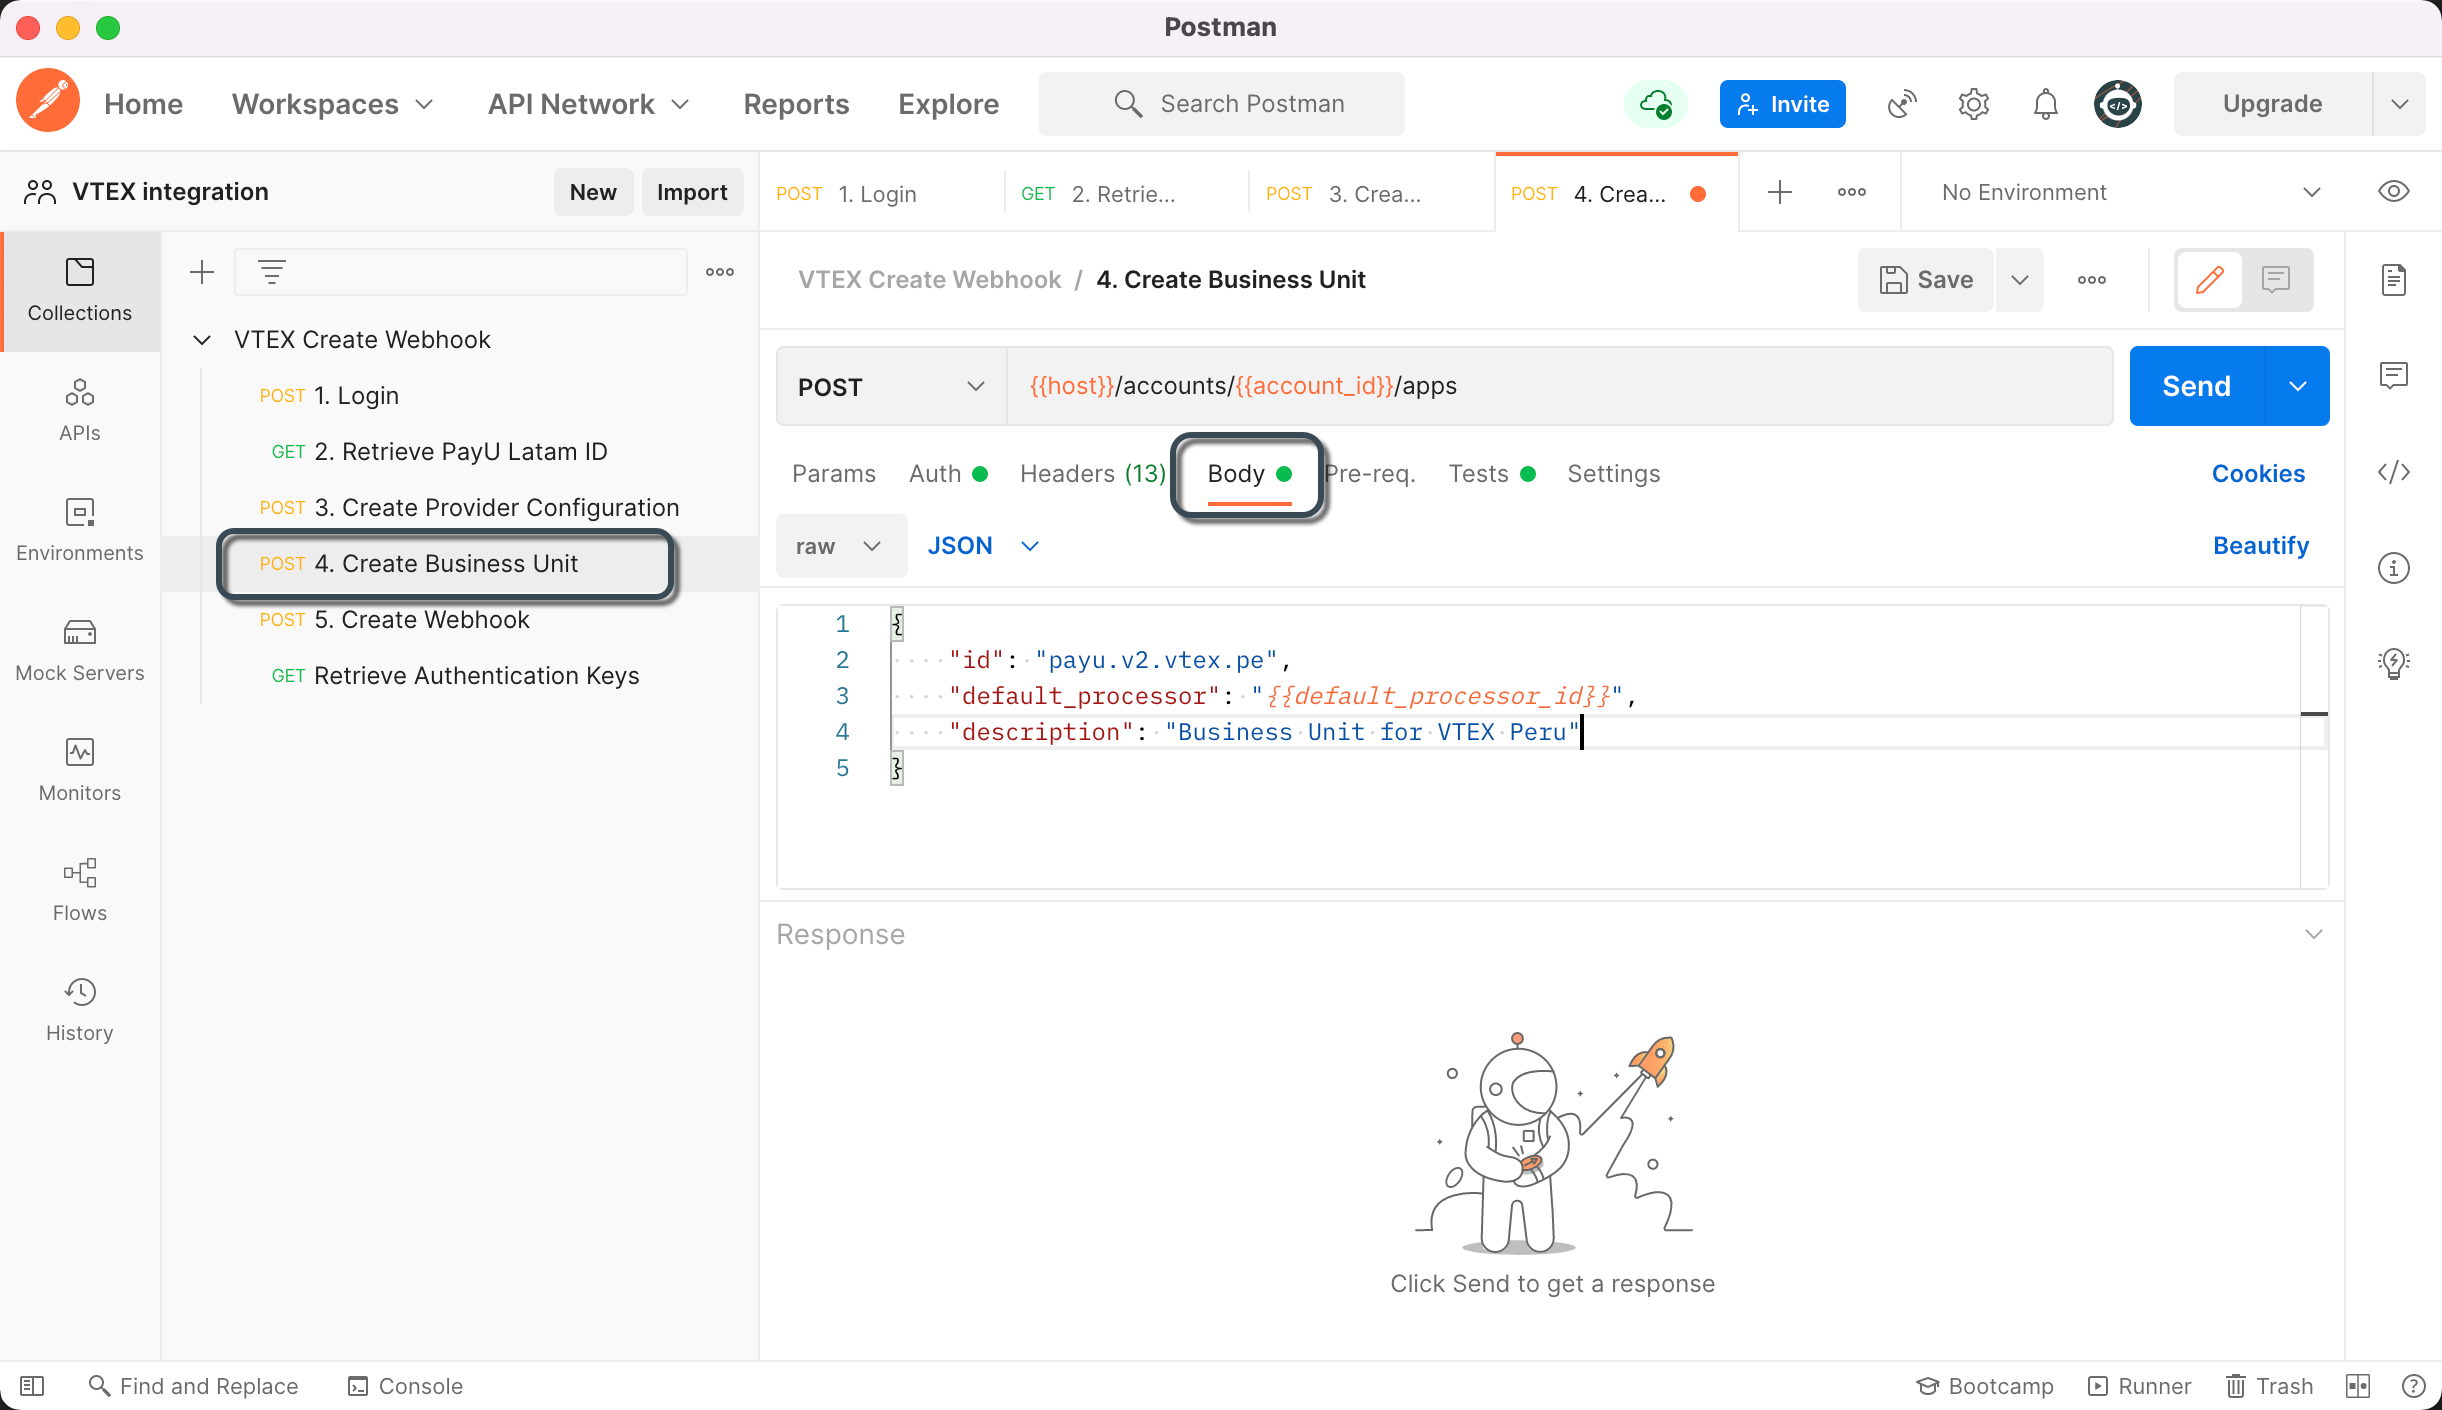2442x1410 pixels.
Task: Click the New button
Action: coord(593,192)
